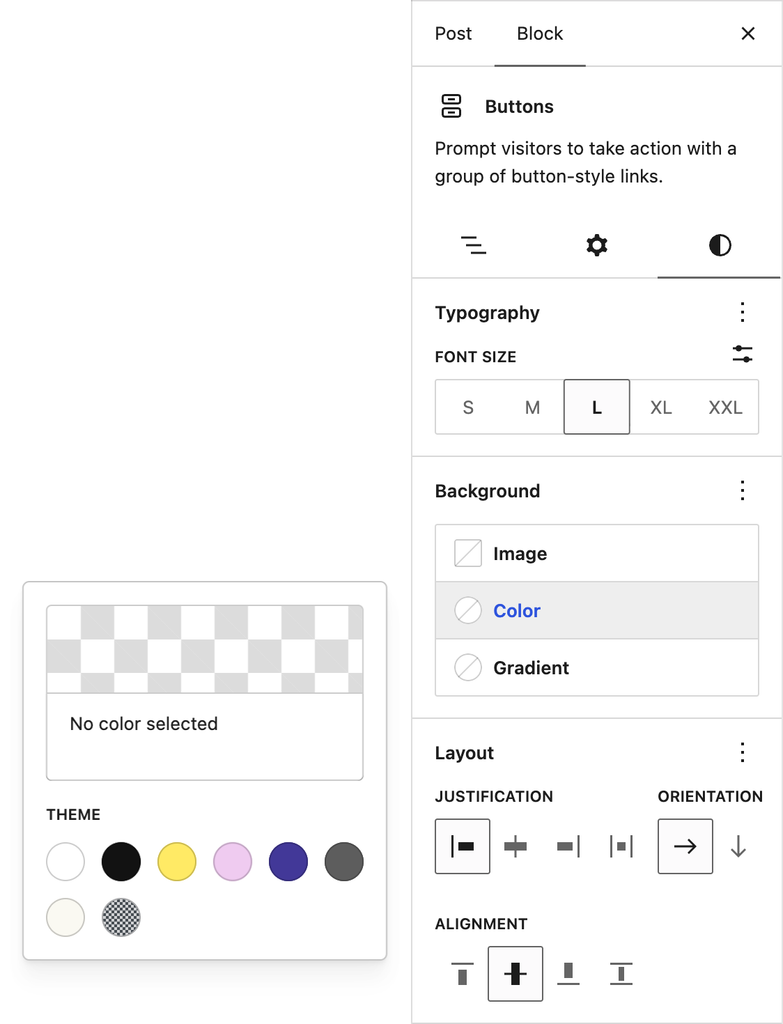The width and height of the screenshot is (783, 1024).
Task: Open the List View tab icon
Action: point(473,246)
